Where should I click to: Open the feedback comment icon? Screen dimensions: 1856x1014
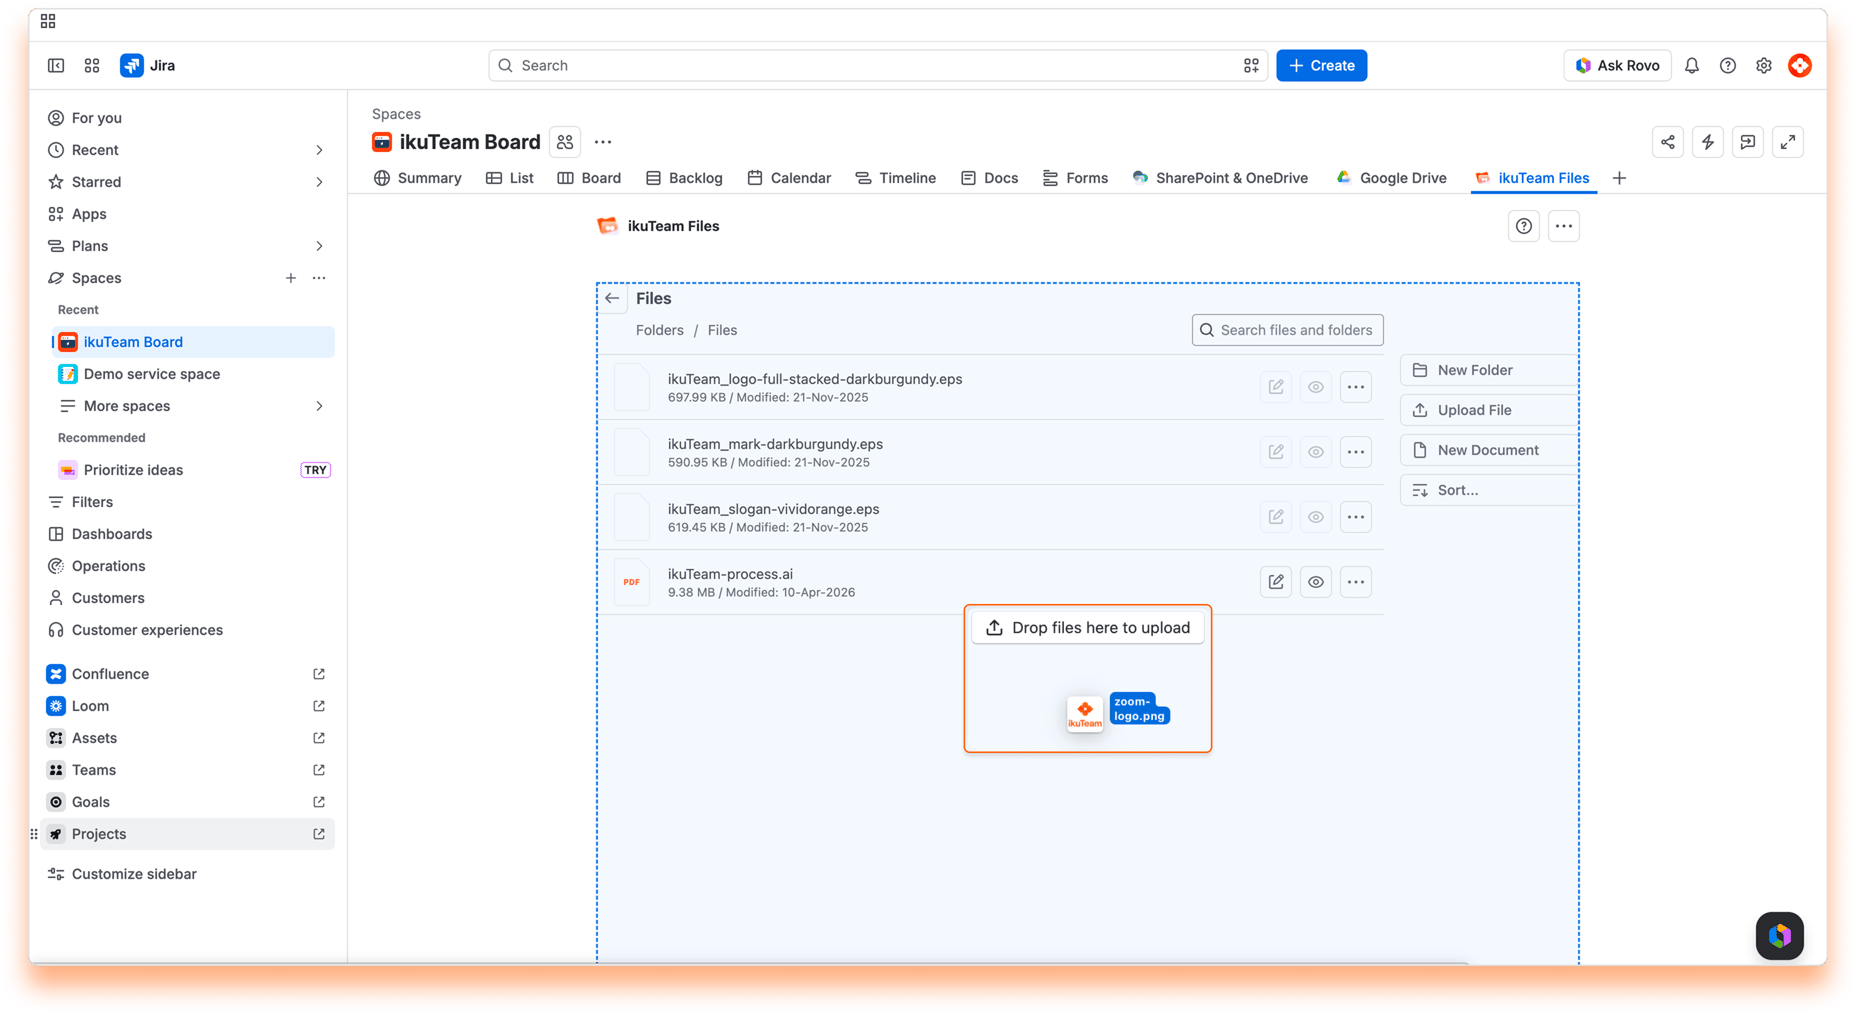(1748, 142)
